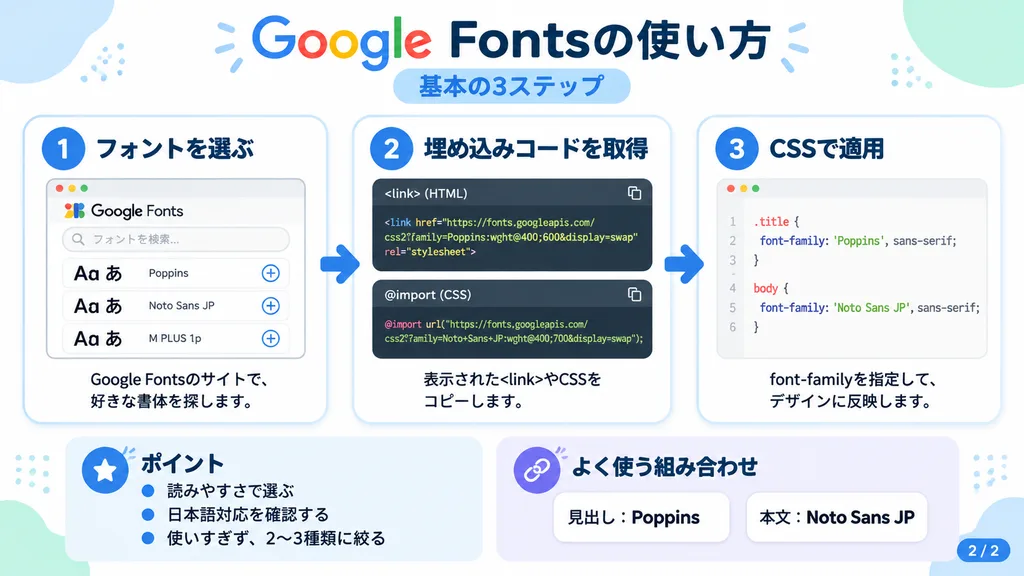Open the M PLUS 1p font row
This screenshot has height=576, width=1024.
point(176,338)
